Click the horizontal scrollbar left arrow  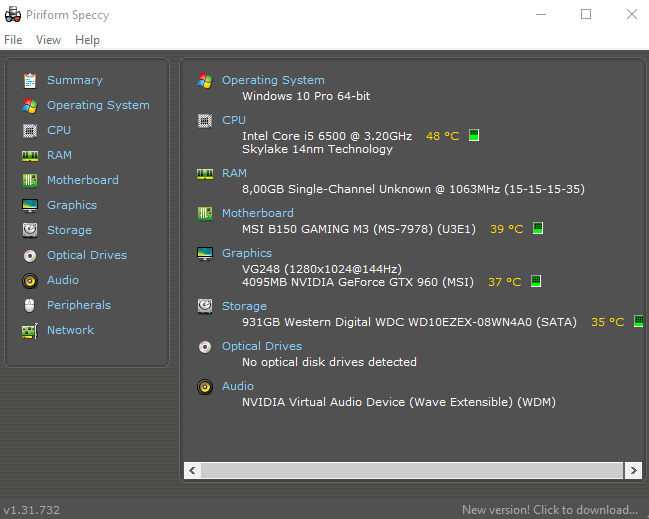192,471
